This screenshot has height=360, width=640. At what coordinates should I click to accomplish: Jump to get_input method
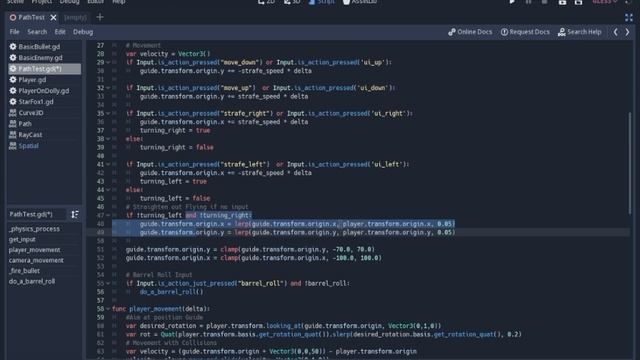click(44, 240)
